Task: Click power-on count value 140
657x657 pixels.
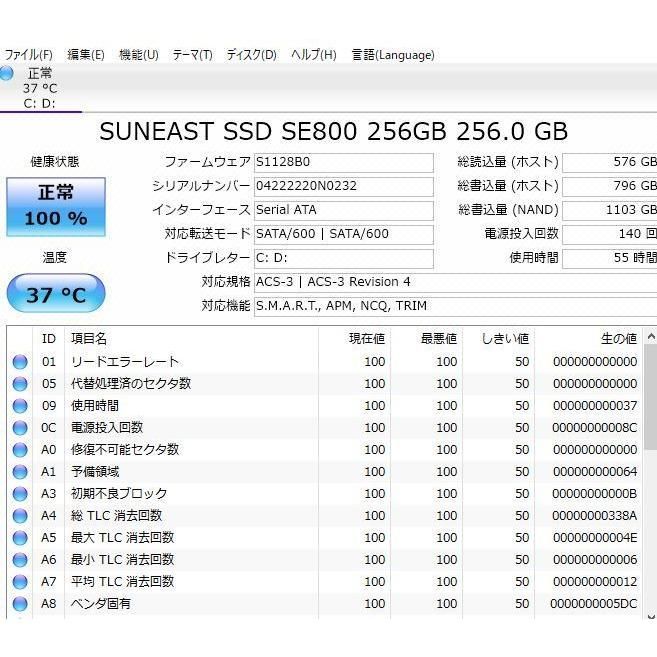Action: click(x=610, y=234)
